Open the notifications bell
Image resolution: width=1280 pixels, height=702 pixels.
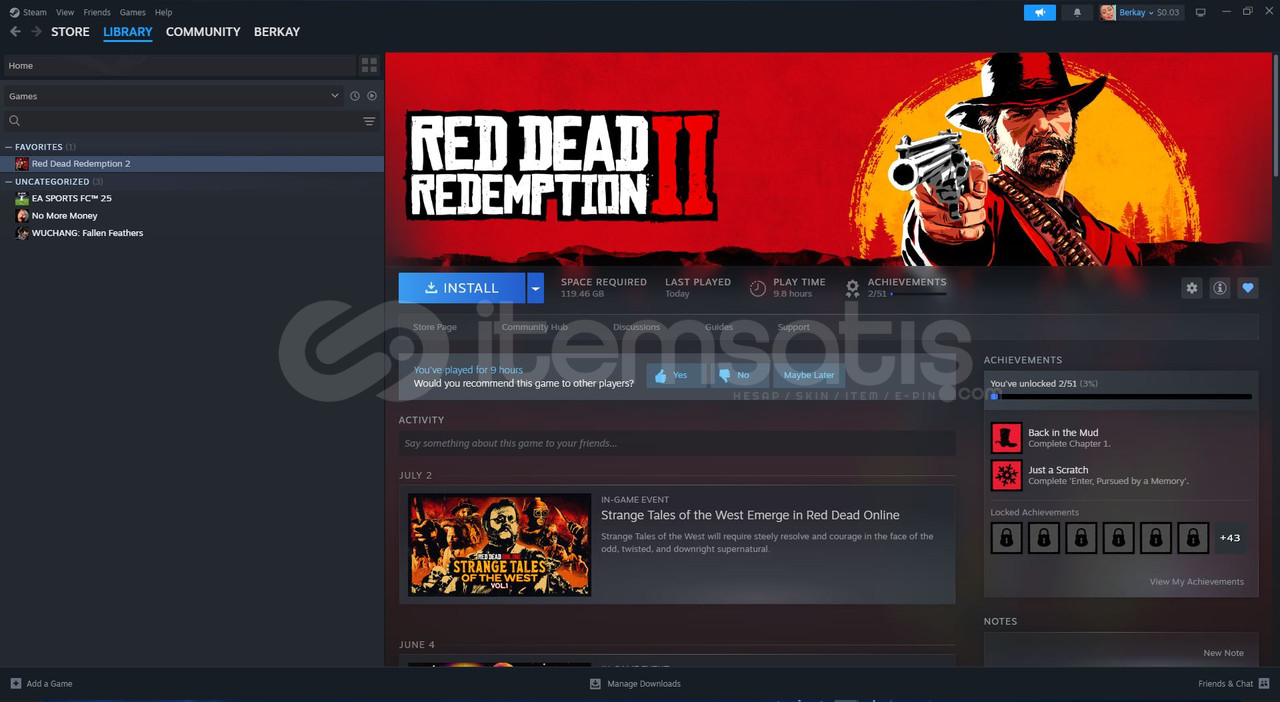click(1077, 12)
